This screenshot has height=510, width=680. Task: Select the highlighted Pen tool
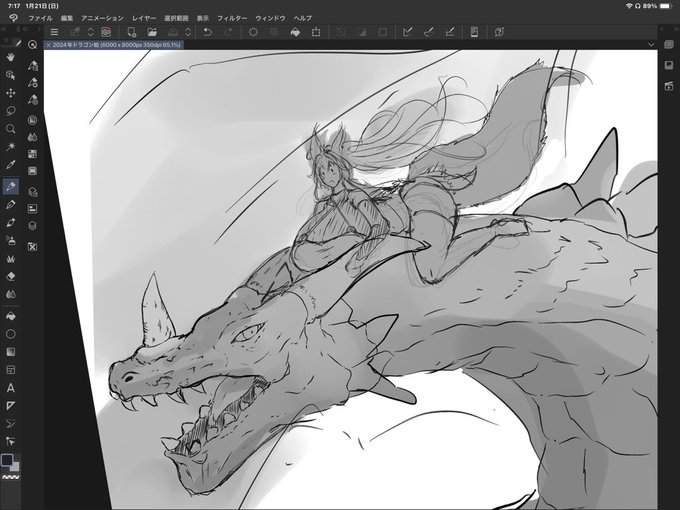tap(11, 186)
